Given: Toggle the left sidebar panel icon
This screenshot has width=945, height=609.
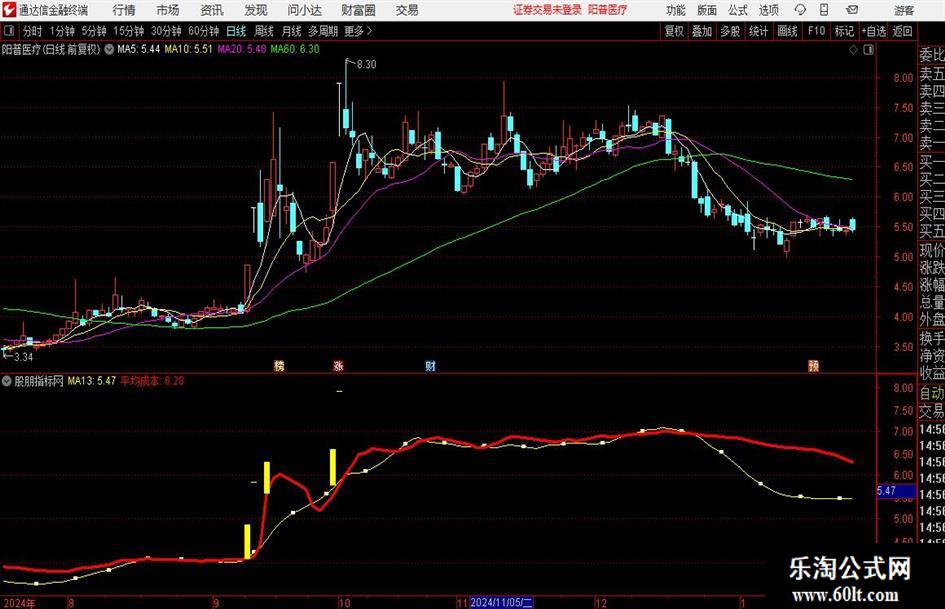Looking at the screenshot, I should coord(8,31).
